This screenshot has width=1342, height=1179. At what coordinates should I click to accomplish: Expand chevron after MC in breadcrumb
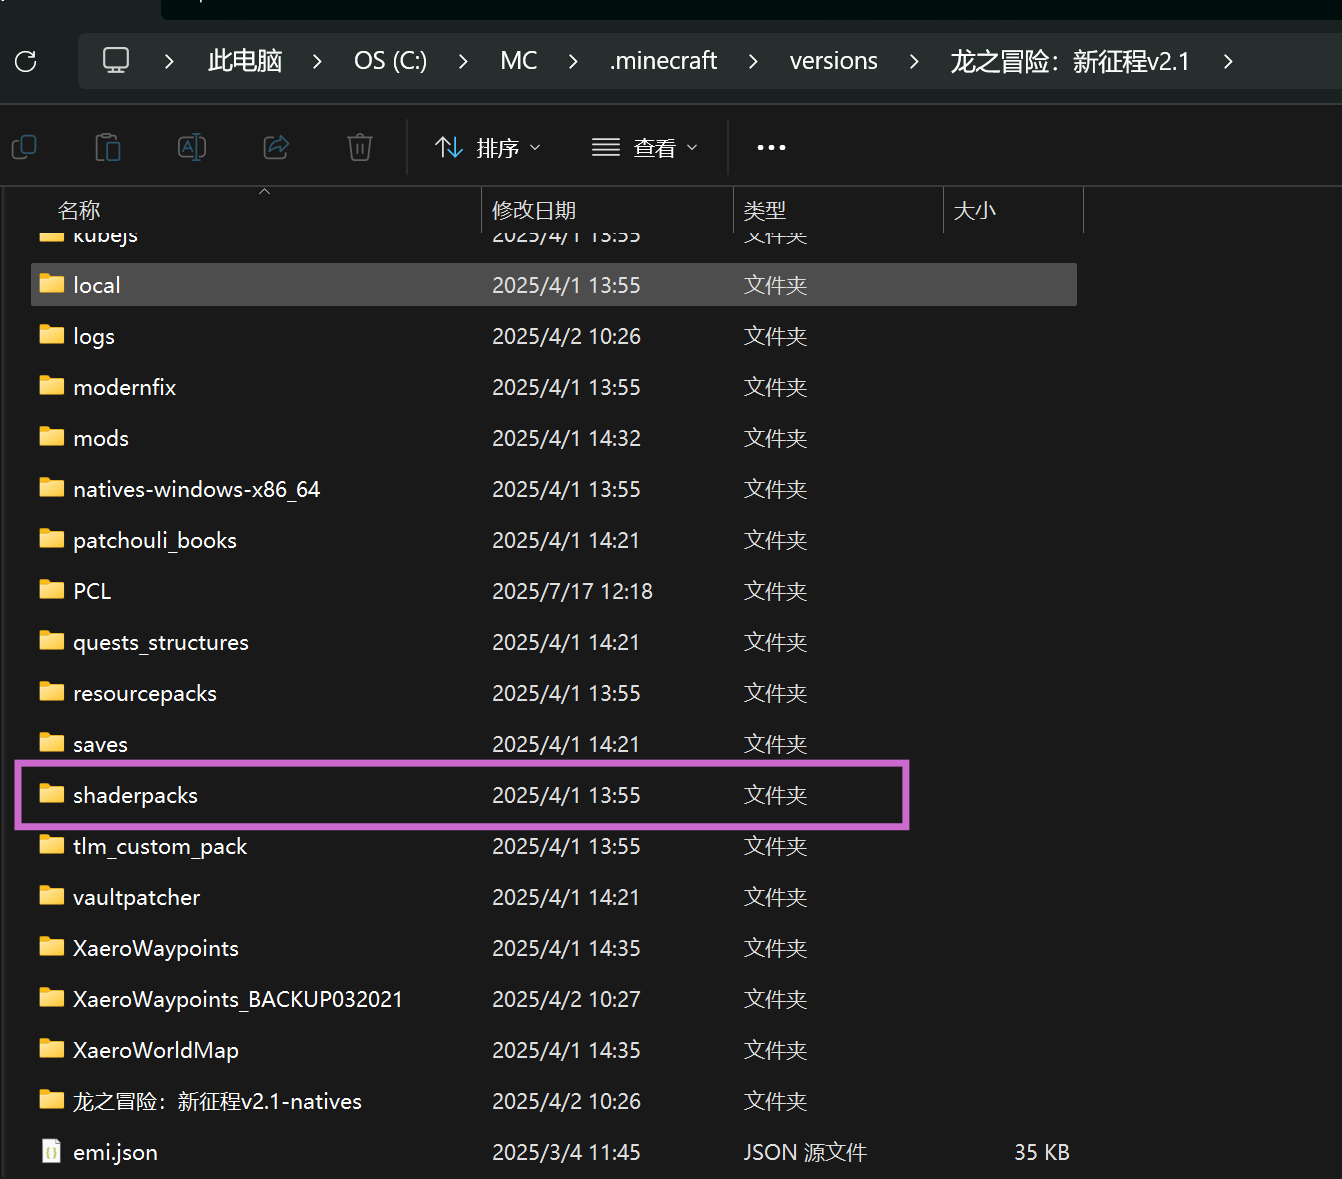point(573,61)
